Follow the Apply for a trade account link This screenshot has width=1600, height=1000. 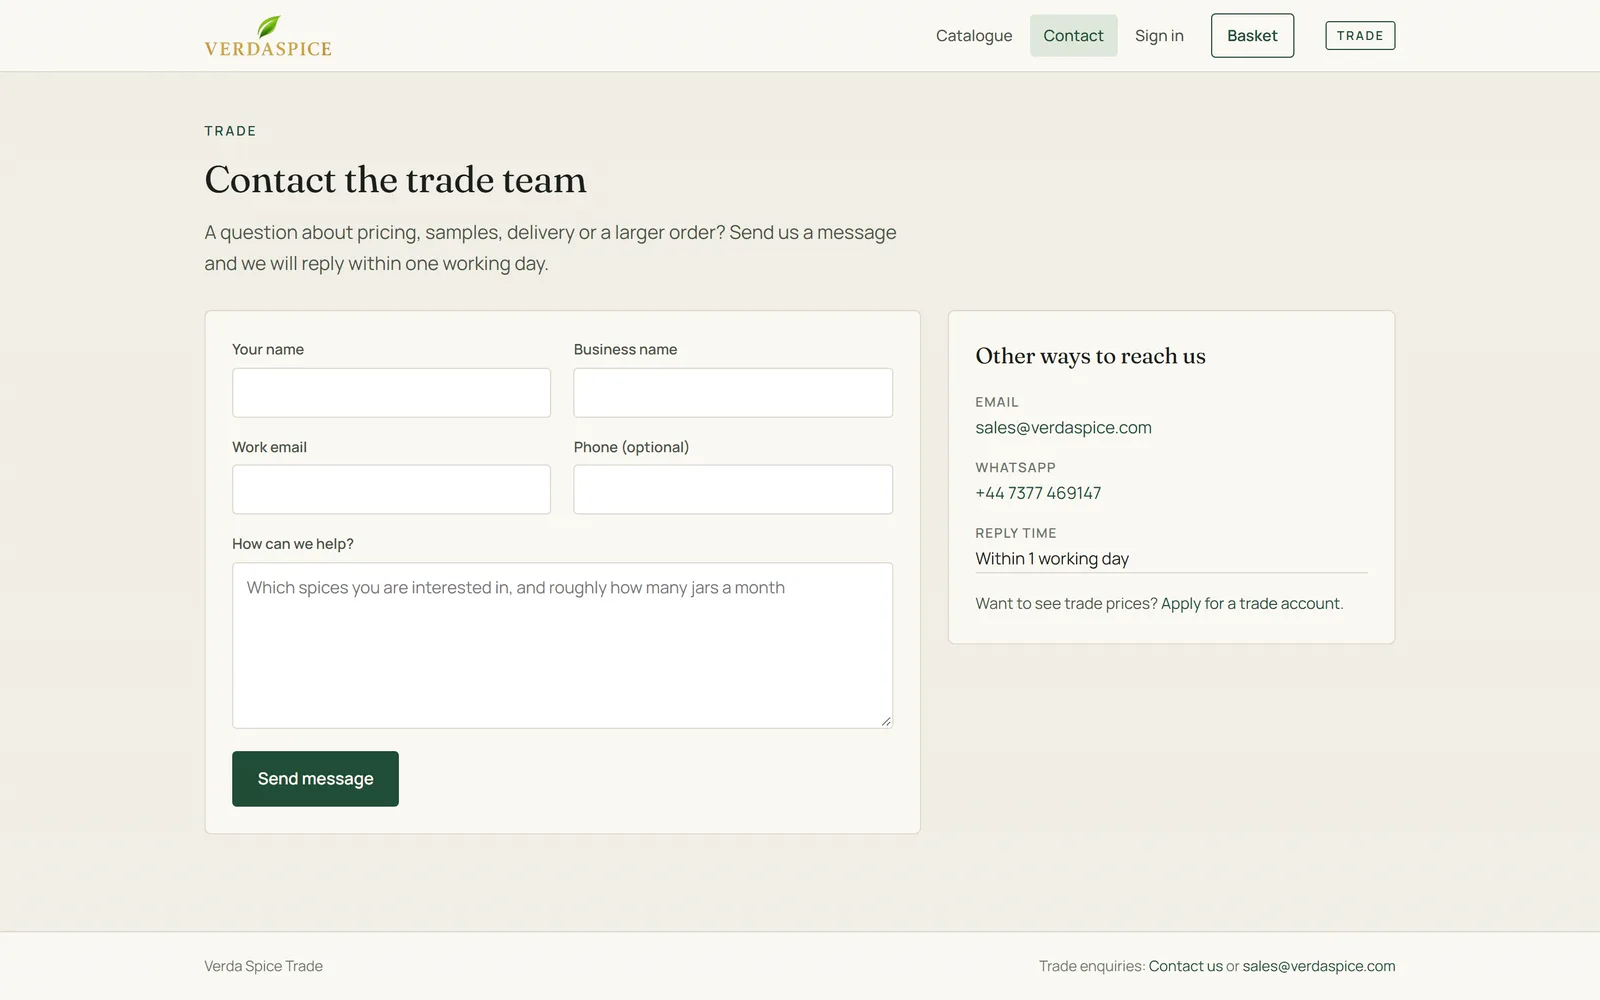pyautogui.click(x=1250, y=604)
